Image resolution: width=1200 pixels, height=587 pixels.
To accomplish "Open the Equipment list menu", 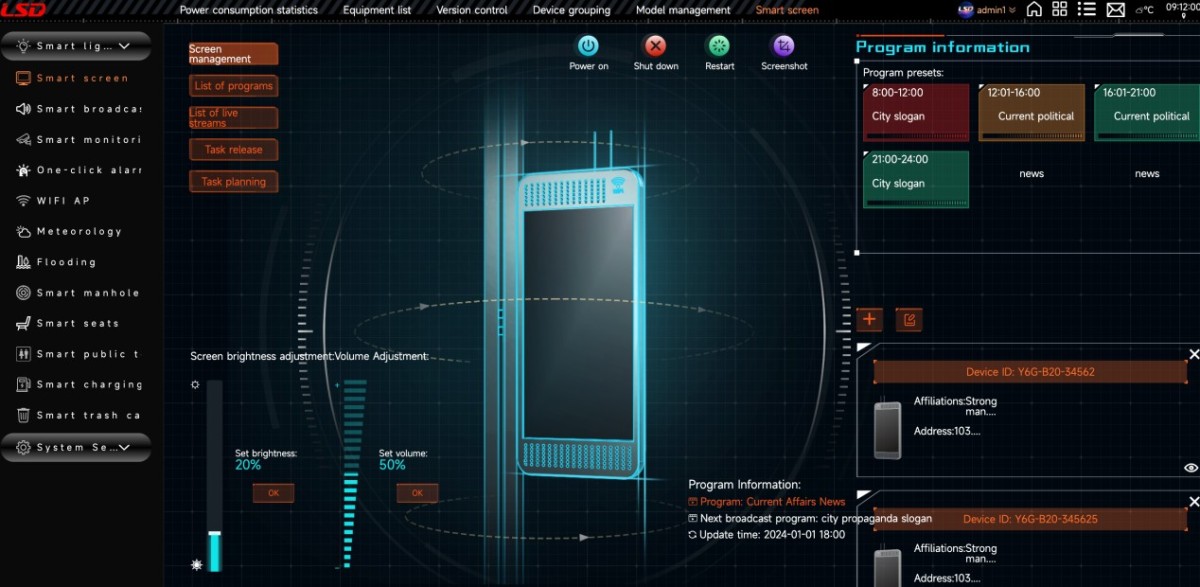I will tap(377, 9).
